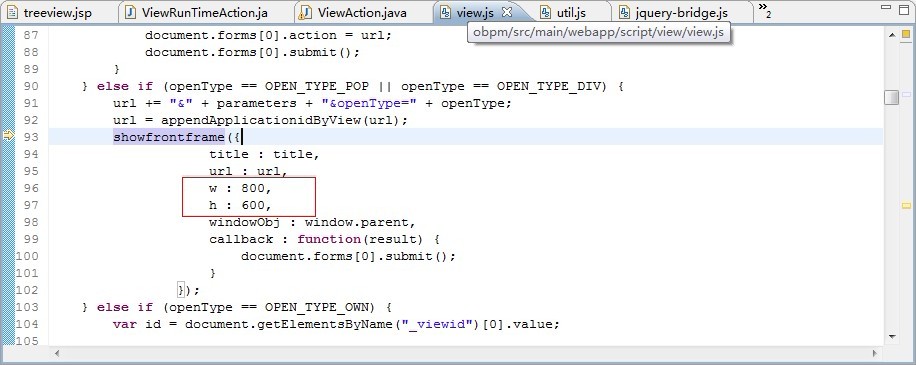Jump to the pale annotation mark in the overview ruler
The height and width of the screenshot is (365, 916).
[x=906, y=94]
